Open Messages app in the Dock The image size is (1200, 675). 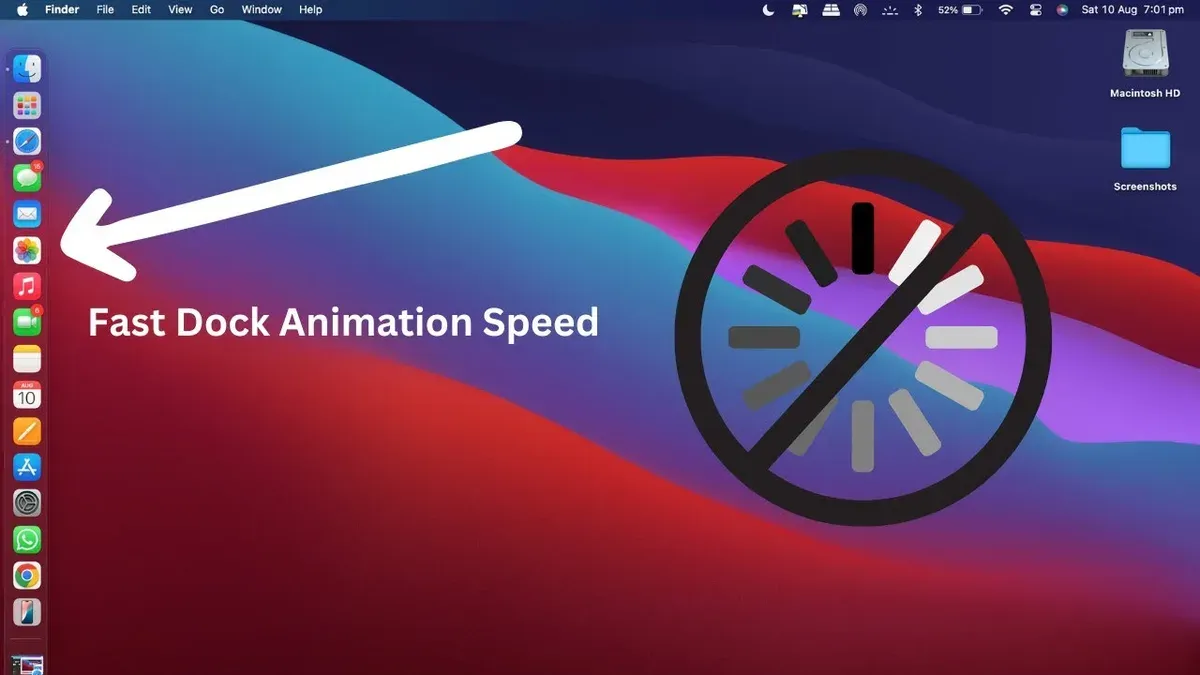tap(27, 178)
